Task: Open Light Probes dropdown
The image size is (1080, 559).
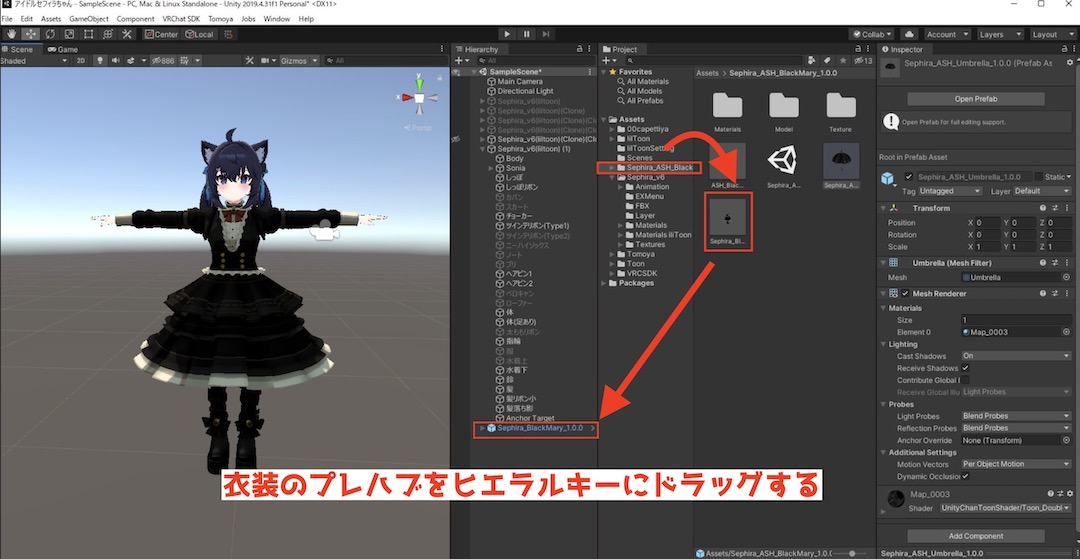Action: tap(1016, 416)
